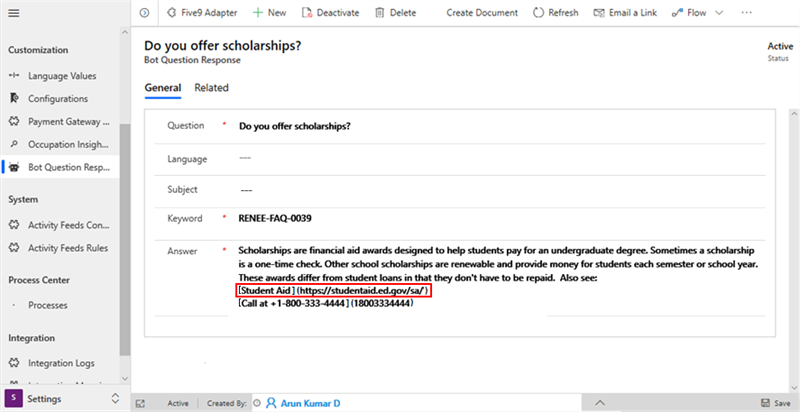
Task: Deactivate this bot question response
Action: 332,13
